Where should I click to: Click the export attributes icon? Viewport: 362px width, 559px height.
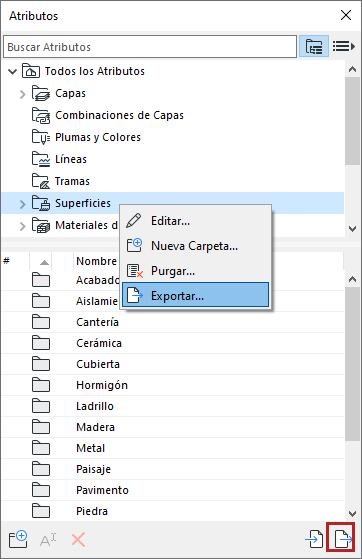point(342,539)
